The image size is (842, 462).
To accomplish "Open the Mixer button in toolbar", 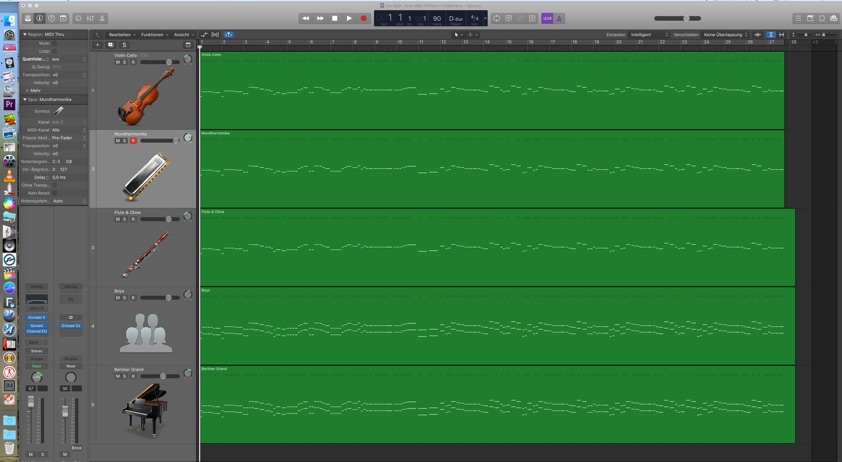I will [x=90, y=18].
